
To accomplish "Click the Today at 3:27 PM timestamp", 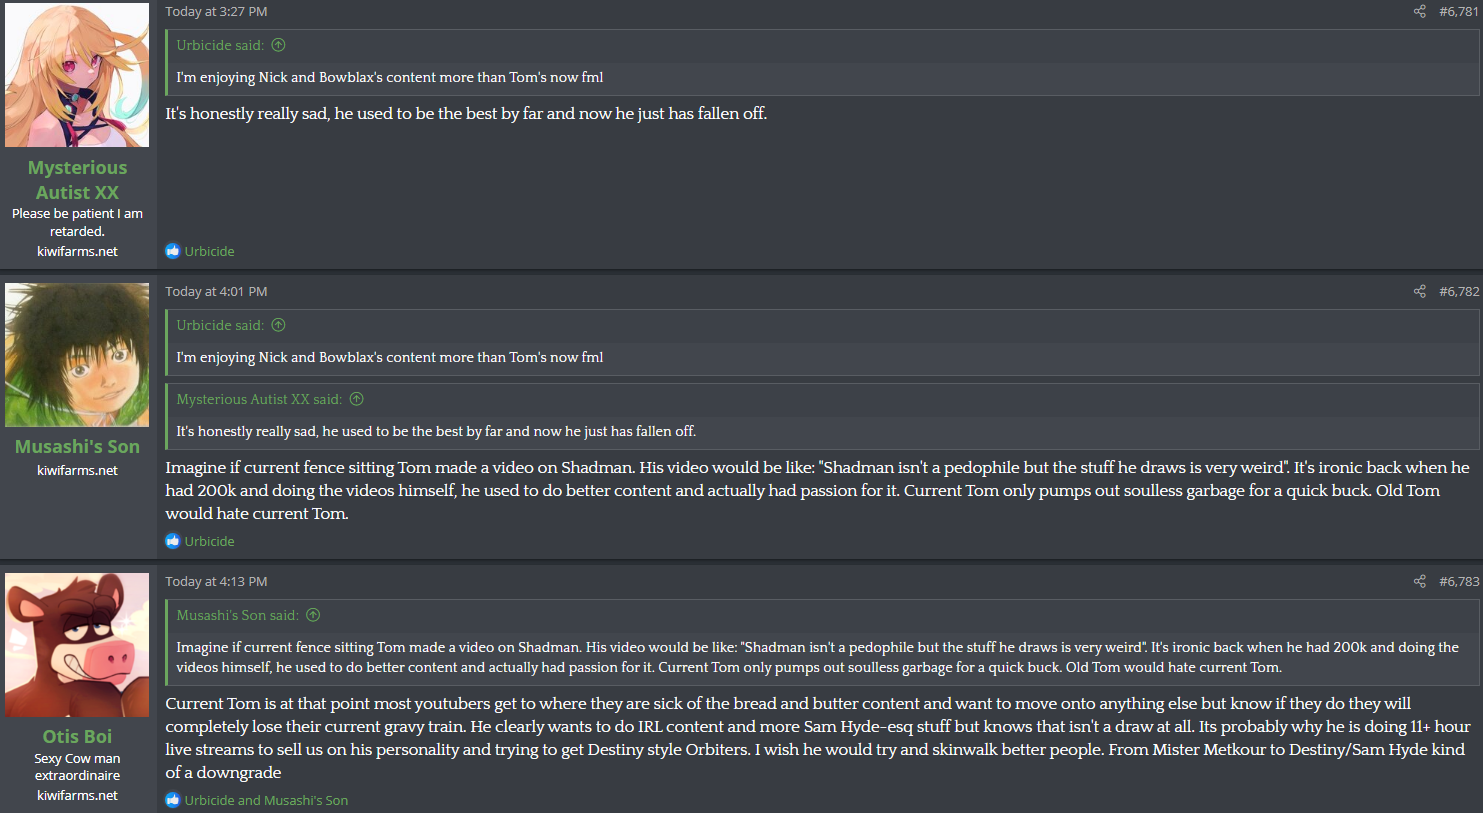I will point(216,12).
